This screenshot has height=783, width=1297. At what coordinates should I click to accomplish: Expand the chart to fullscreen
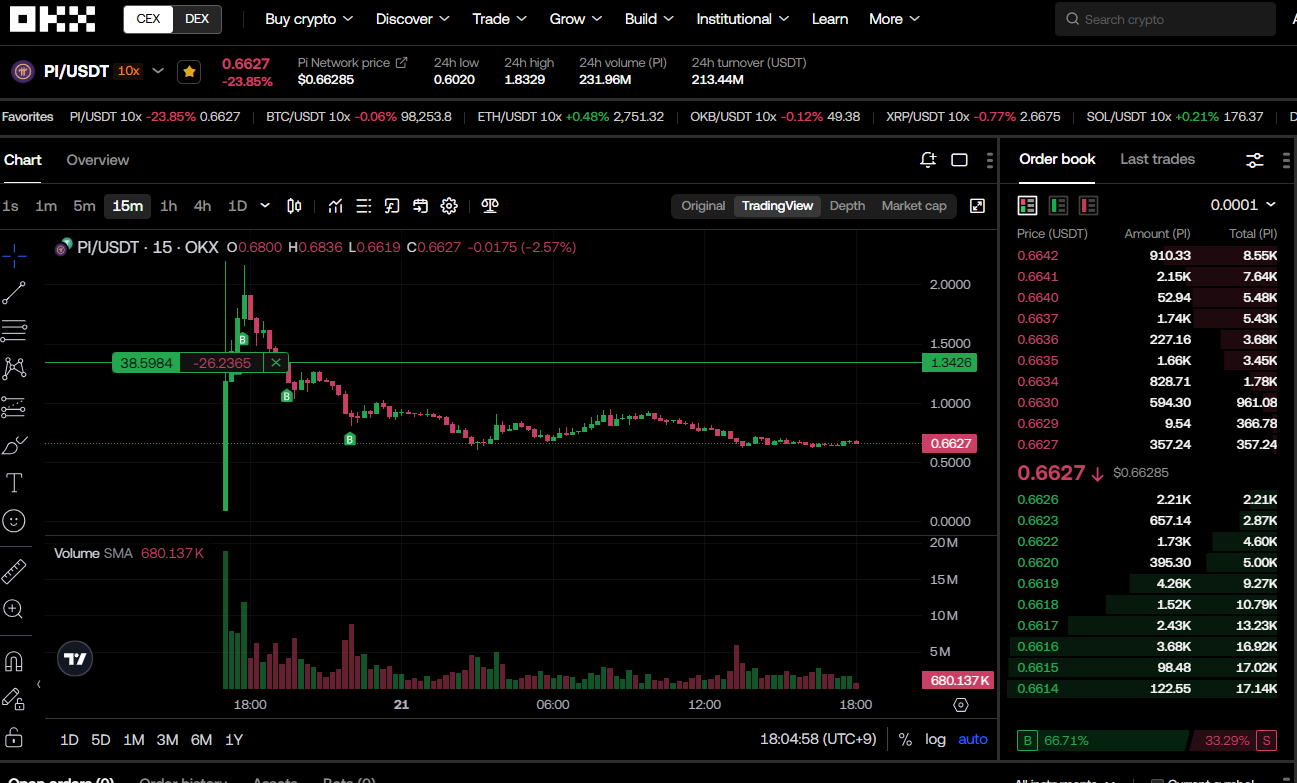pos(978,206)
